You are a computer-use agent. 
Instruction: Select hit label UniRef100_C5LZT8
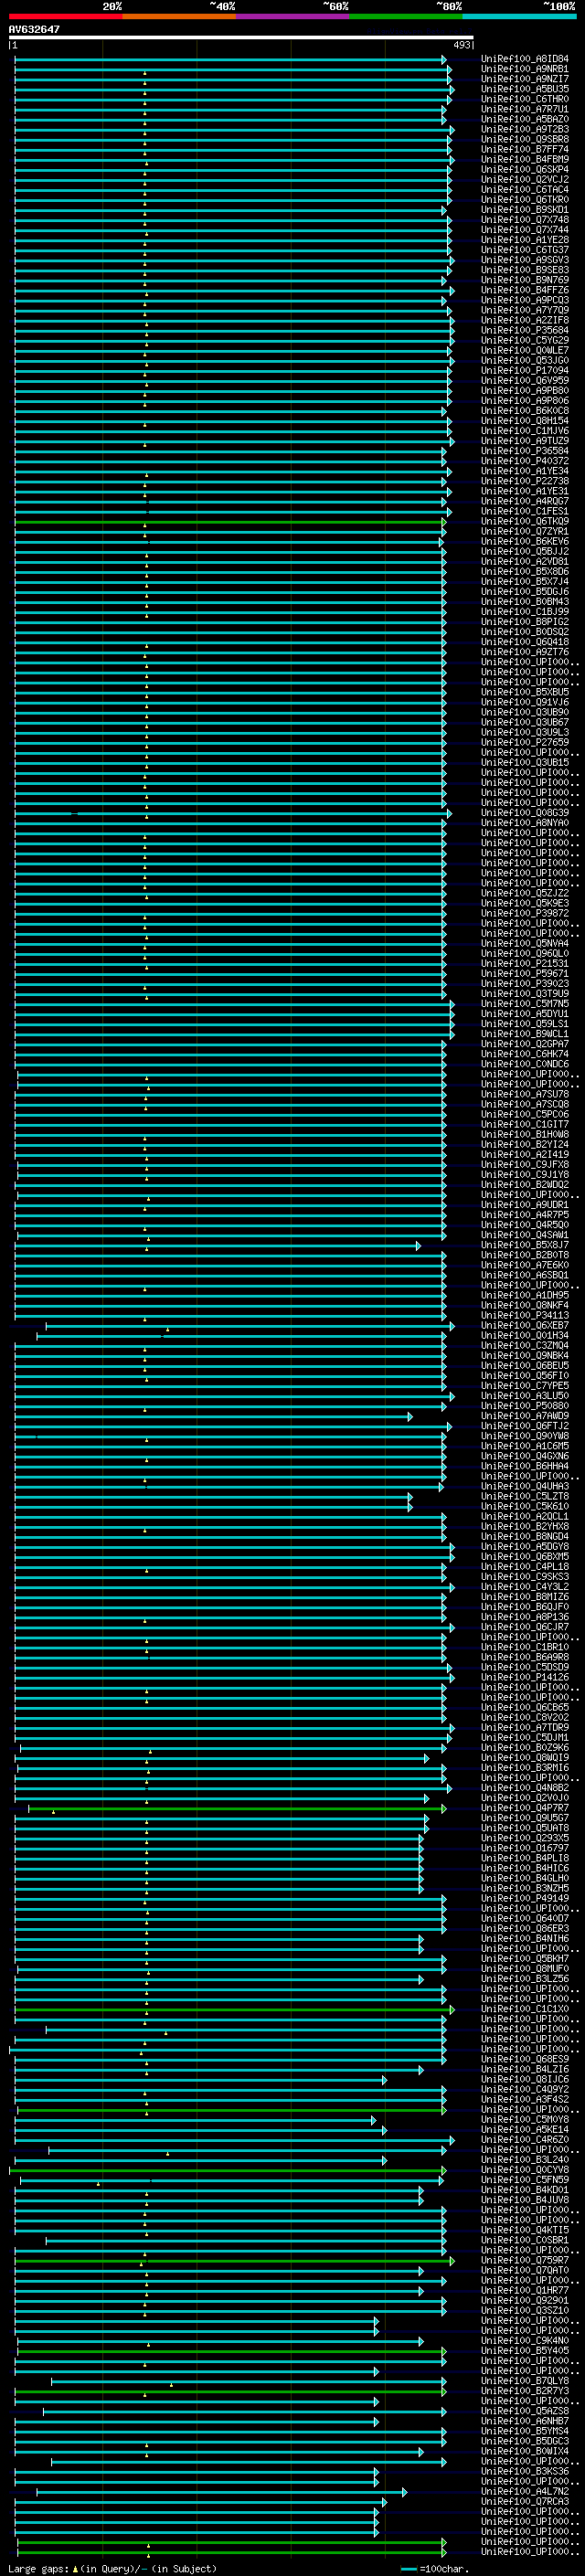524,1496
